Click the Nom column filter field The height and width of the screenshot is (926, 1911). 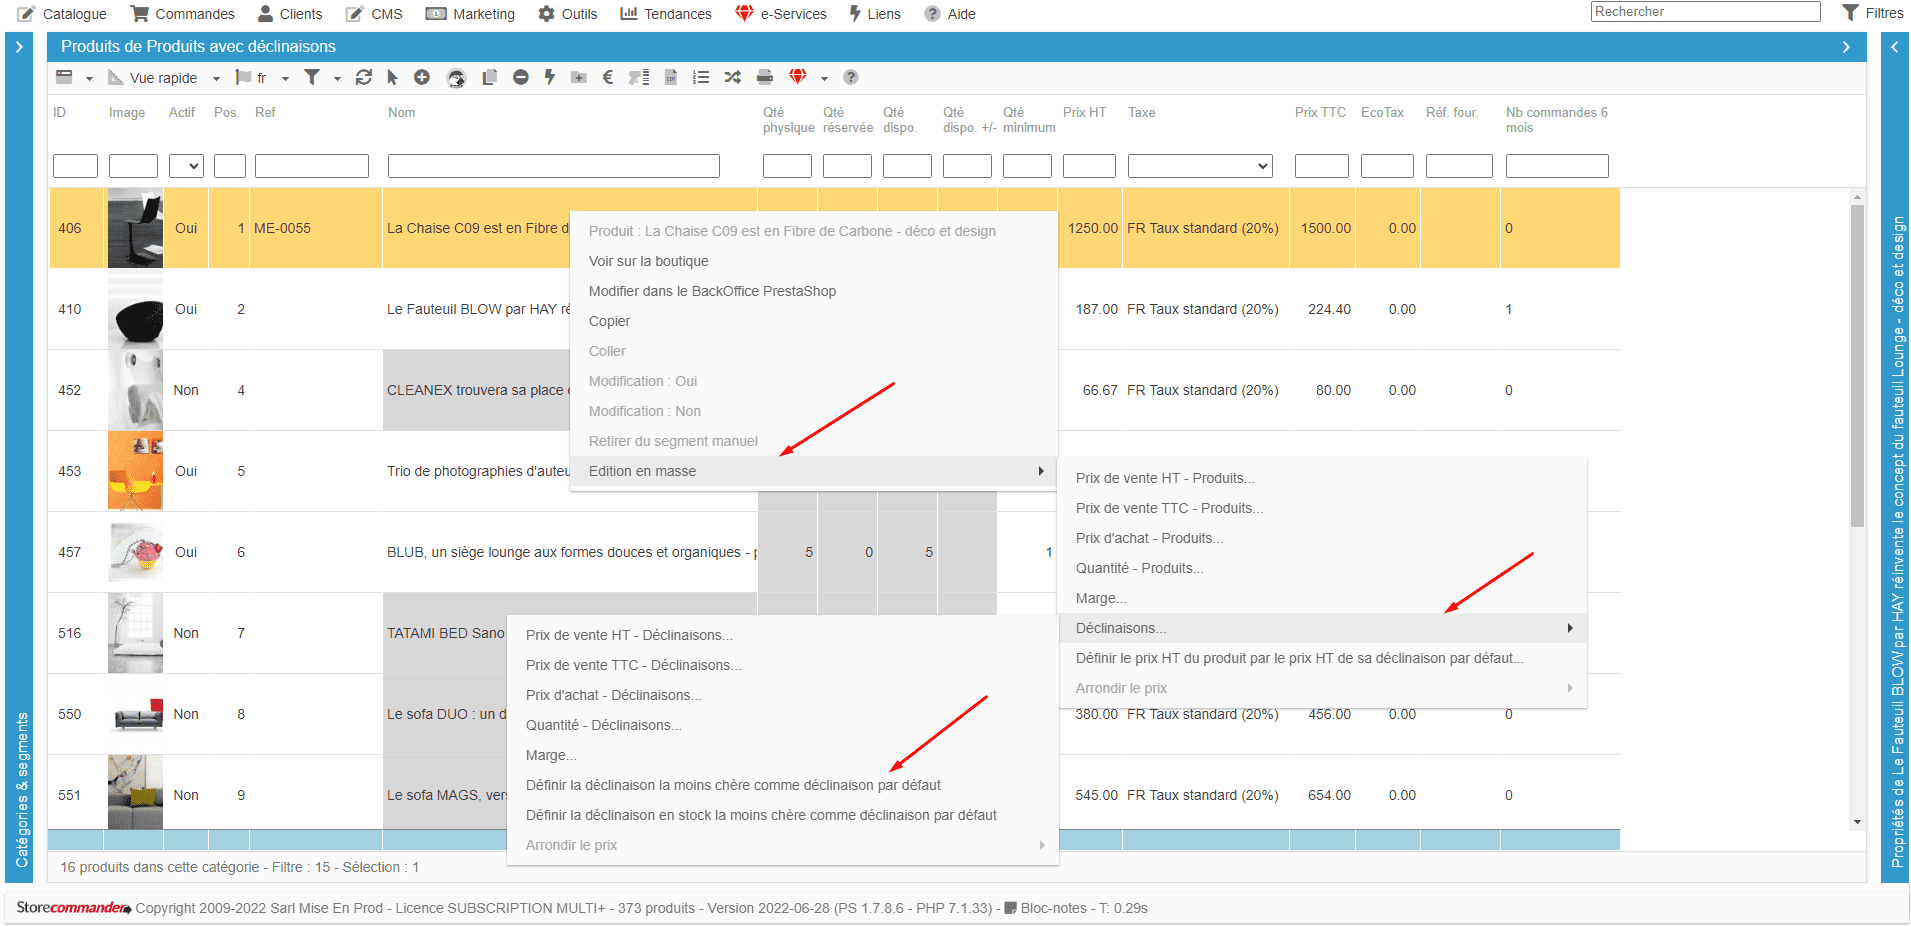point(553,166)
